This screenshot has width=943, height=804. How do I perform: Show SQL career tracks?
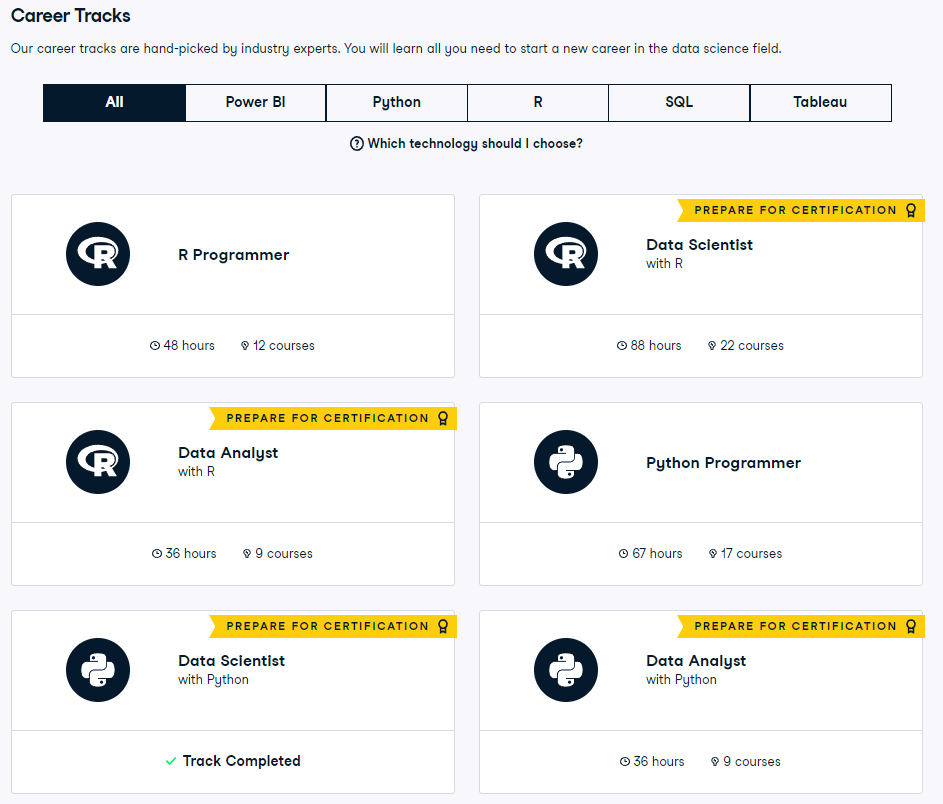coord(679,102)
